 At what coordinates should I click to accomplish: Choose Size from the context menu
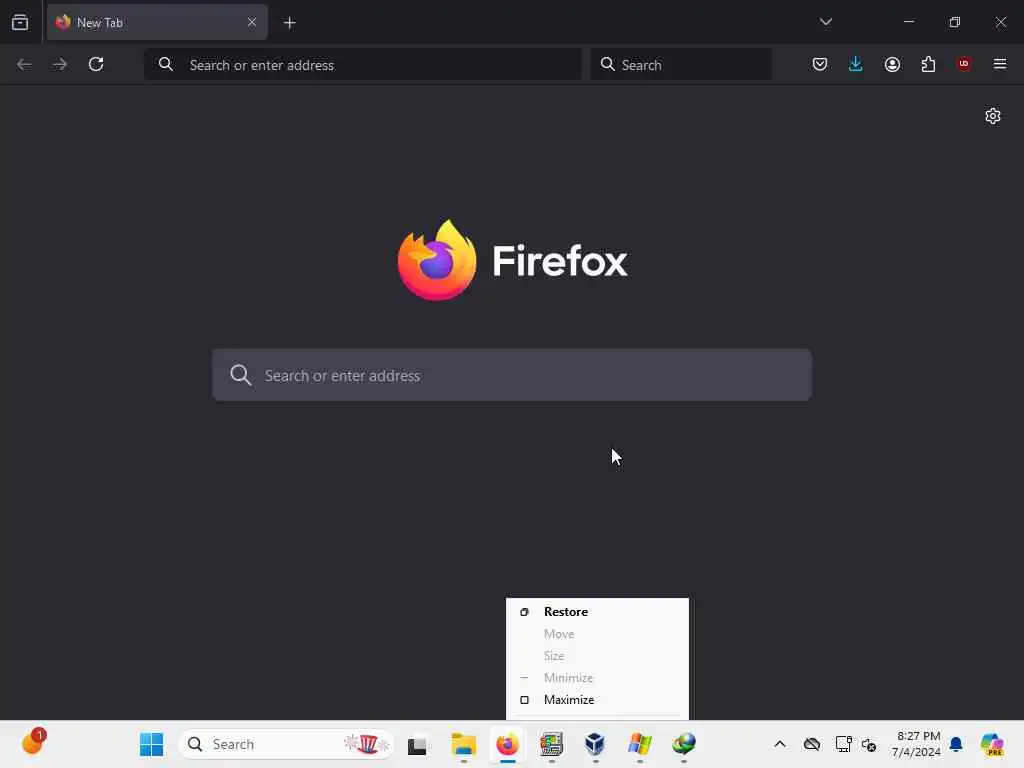(598, 656)
